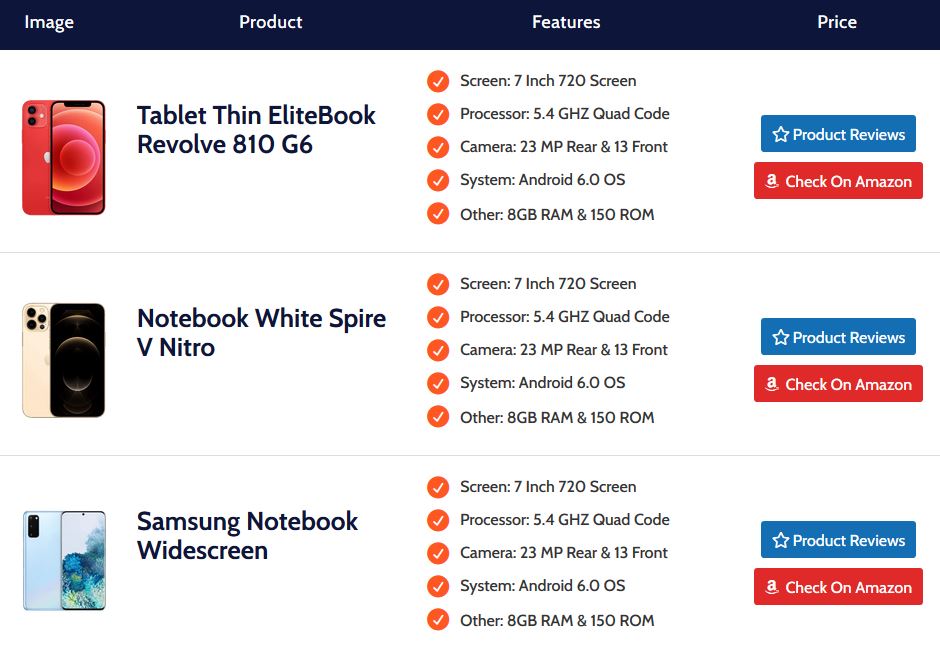
Task: Open Product Reviews for Tablet Thin EliteBook
Action: 838,134
